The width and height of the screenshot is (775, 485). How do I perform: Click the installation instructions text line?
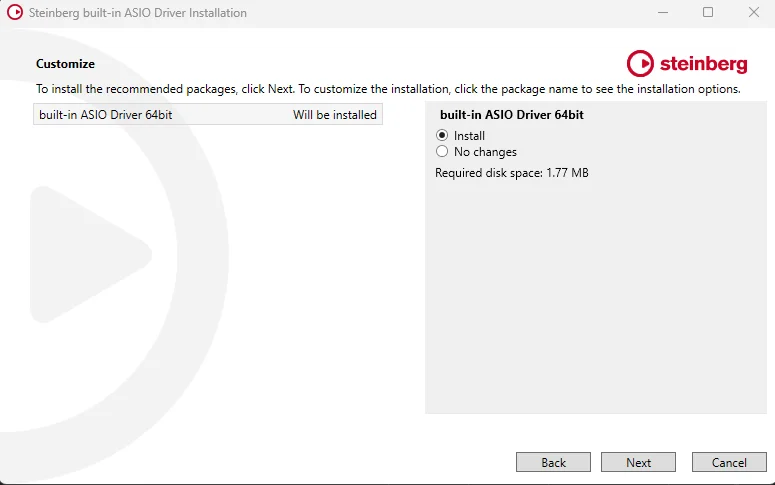click(387, 89)
